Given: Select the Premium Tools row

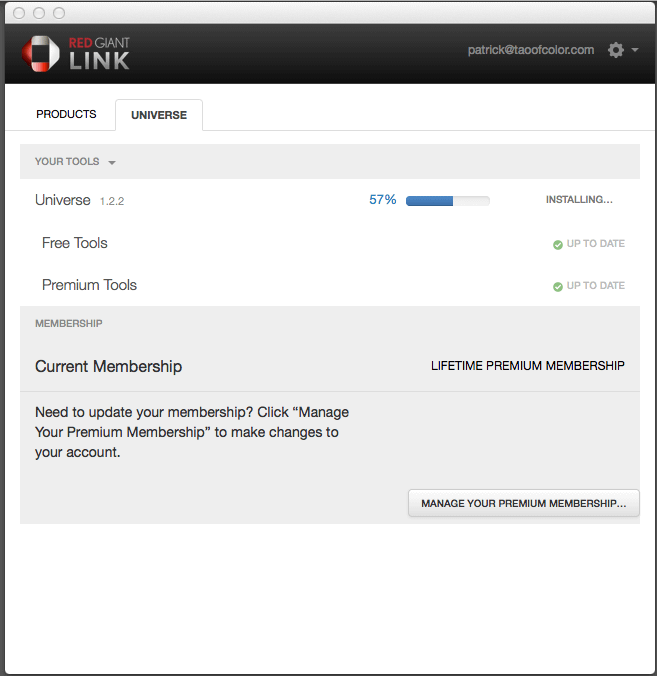Looking at the screenshot, I should pos(330,285).
